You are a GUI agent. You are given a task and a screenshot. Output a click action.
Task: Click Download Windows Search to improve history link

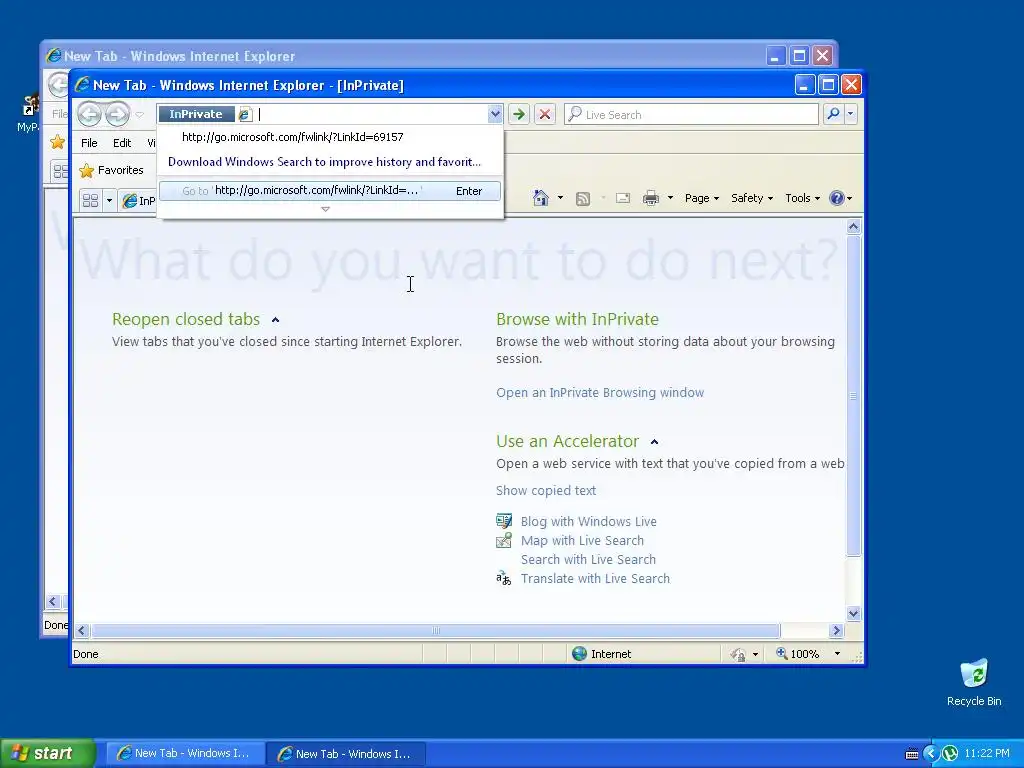pyautogui.click(x=324, y=162)
